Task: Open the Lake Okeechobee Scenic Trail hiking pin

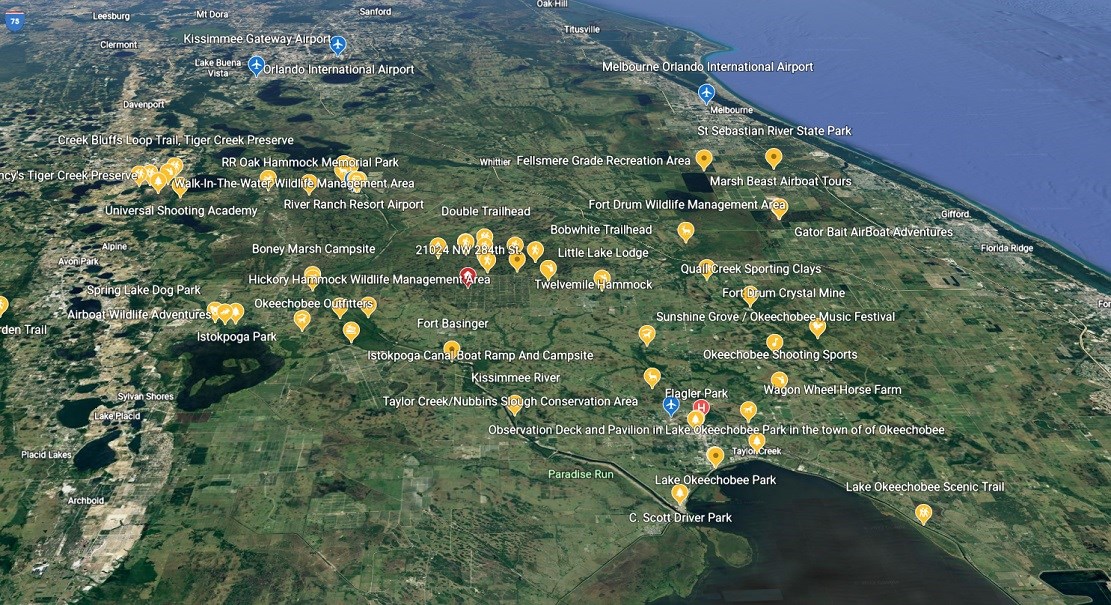Action: click(923, 514)
